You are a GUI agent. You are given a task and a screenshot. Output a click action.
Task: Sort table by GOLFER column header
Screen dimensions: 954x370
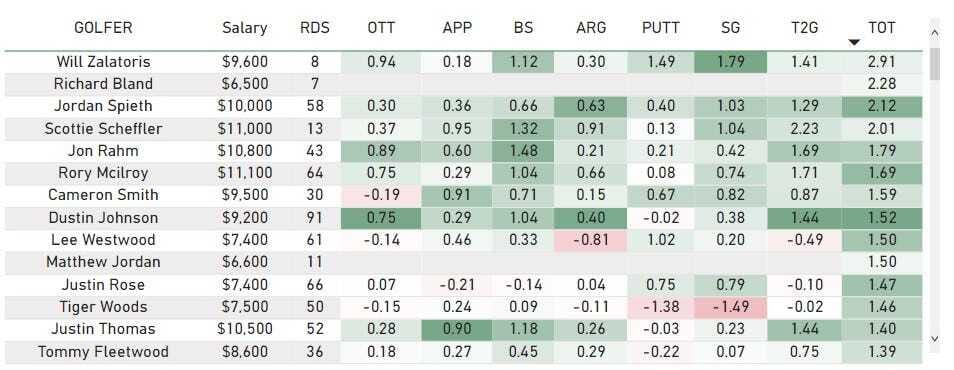(103, 27)
